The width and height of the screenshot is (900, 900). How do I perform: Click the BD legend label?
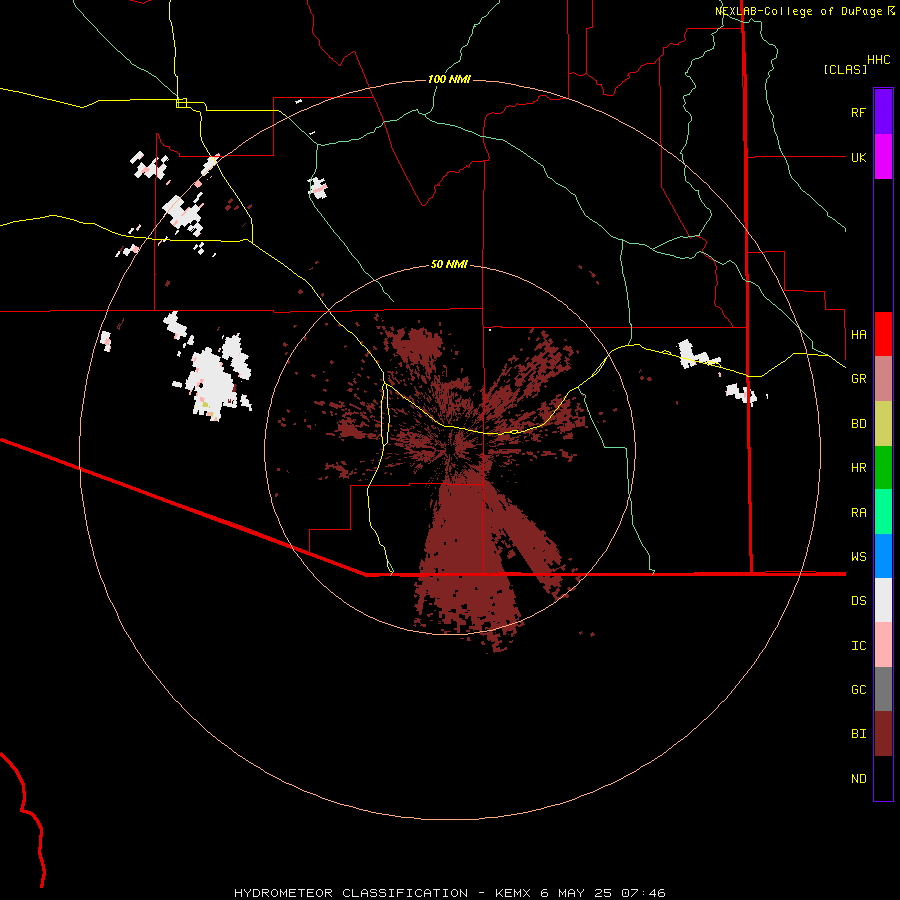tap(858, 424)
